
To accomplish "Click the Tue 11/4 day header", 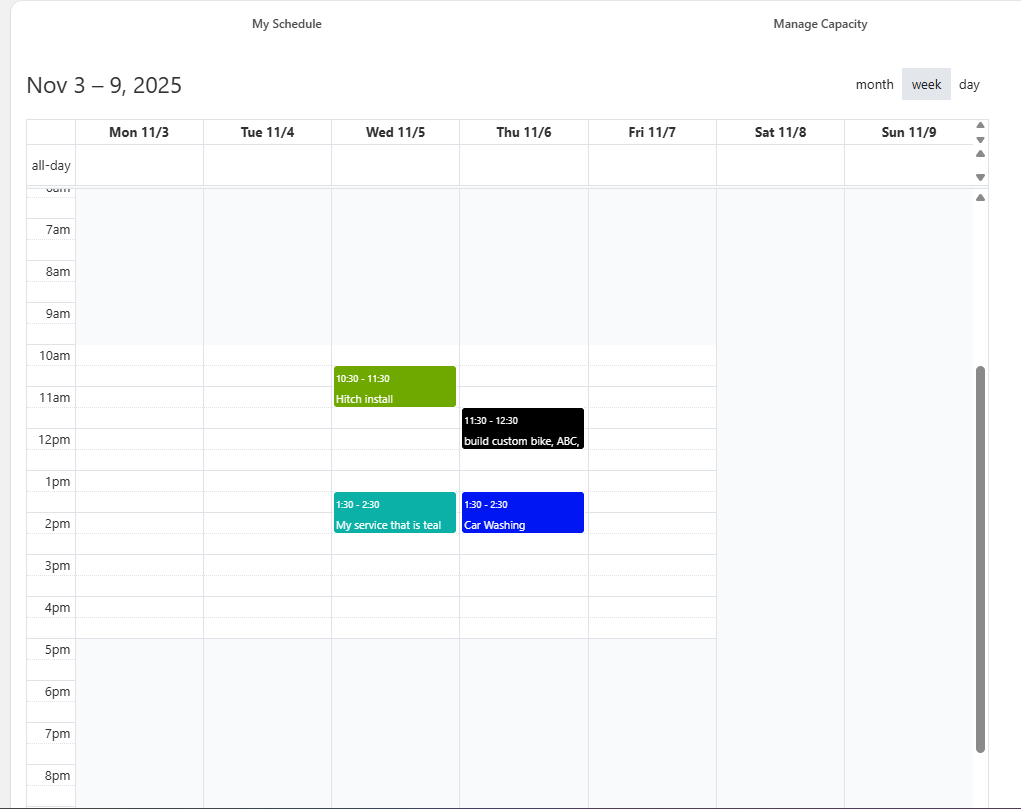I will pos(267,133).
